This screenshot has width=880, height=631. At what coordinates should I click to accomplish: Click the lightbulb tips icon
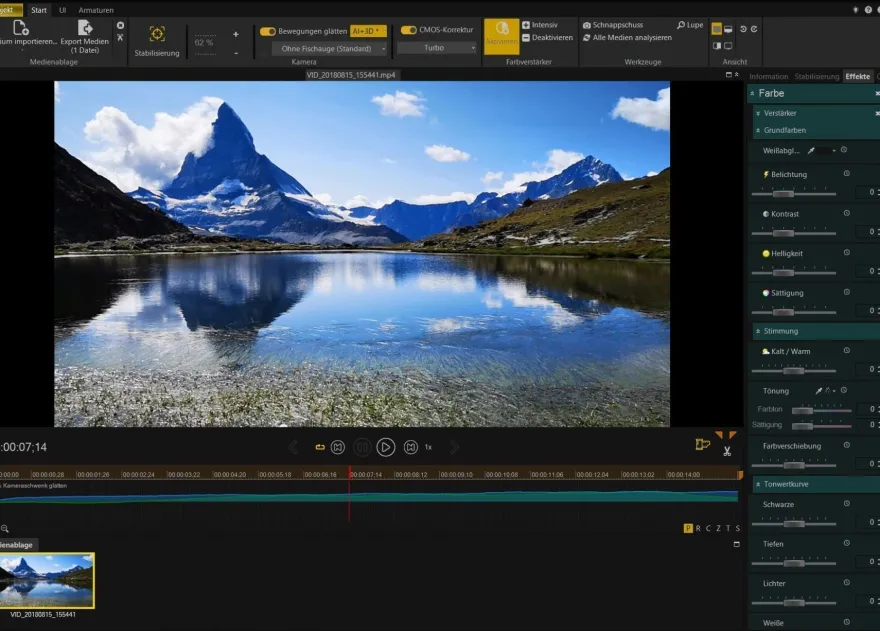[x=855, y=10]
